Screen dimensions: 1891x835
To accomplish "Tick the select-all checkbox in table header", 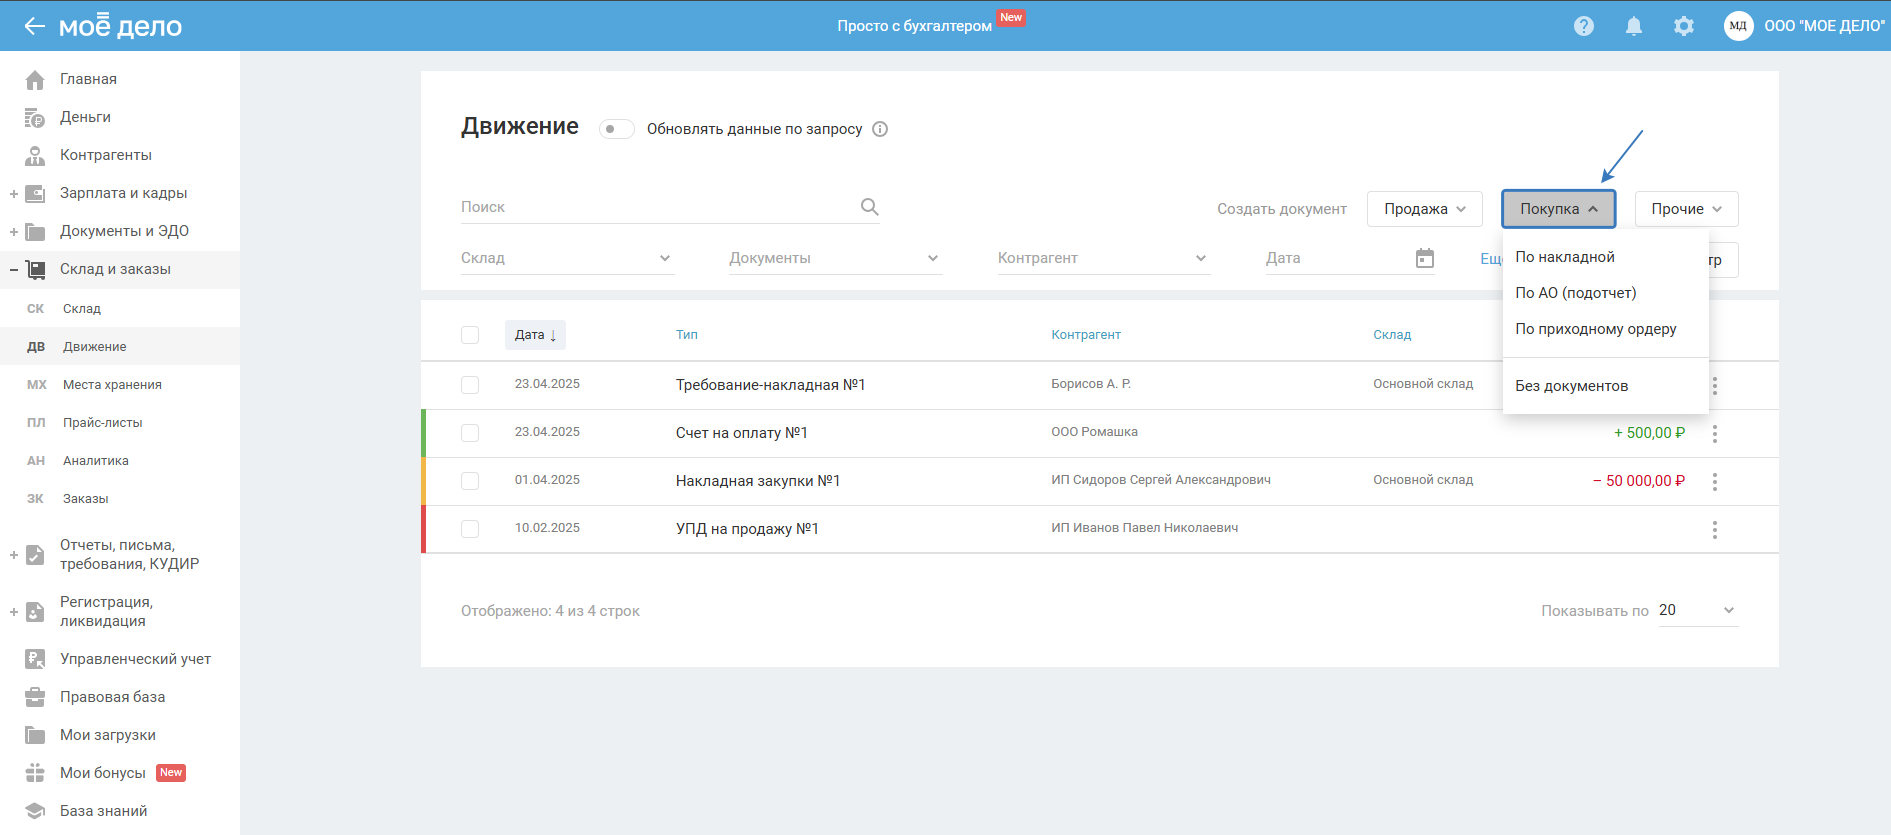I will click(x=470, y=335).
